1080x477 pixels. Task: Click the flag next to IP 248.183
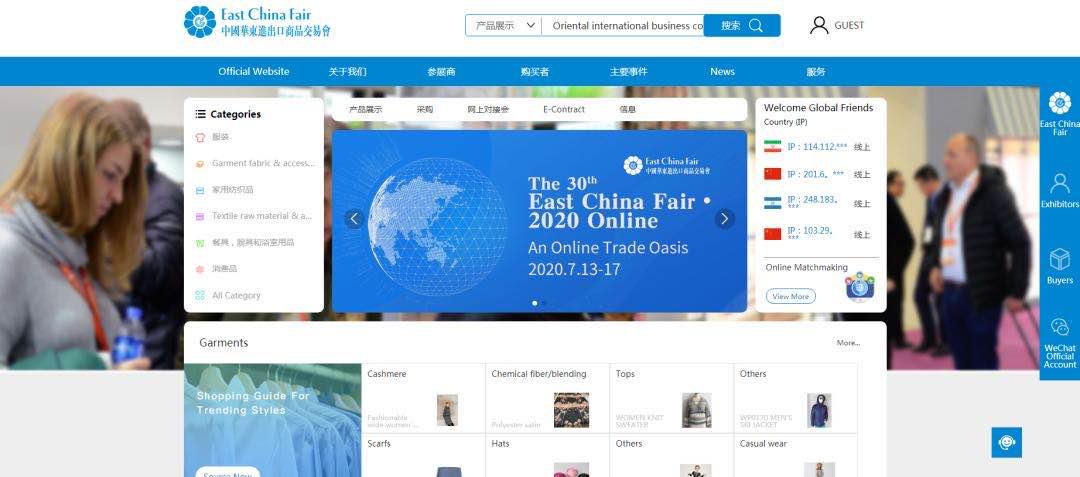(x=773, y=203)
